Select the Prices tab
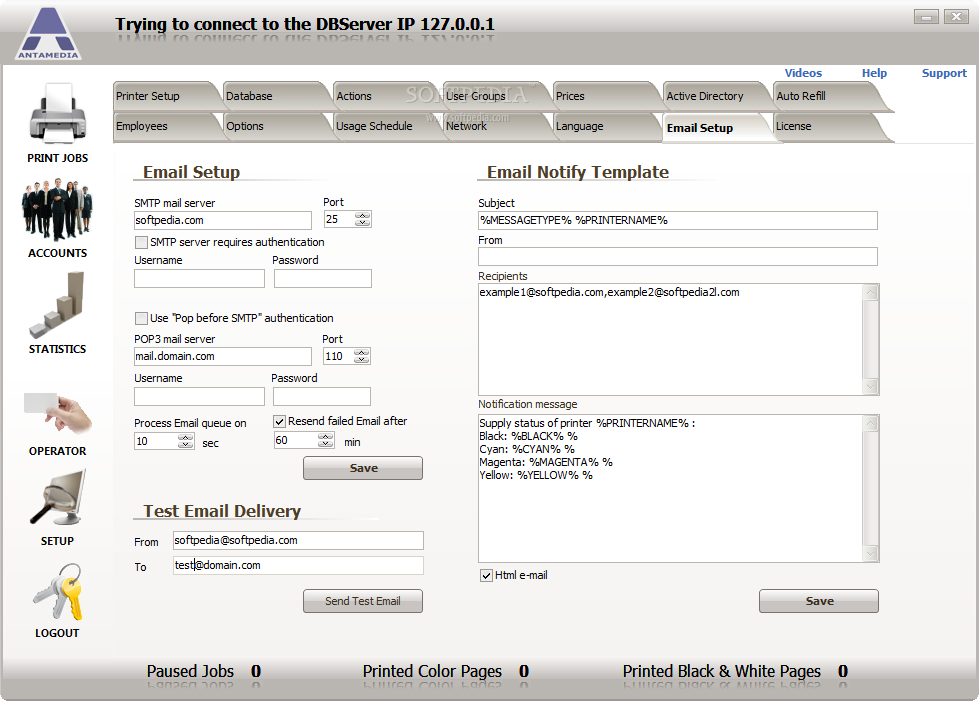The height and width of the screenshot is (701, 979). tap(604, 96)
